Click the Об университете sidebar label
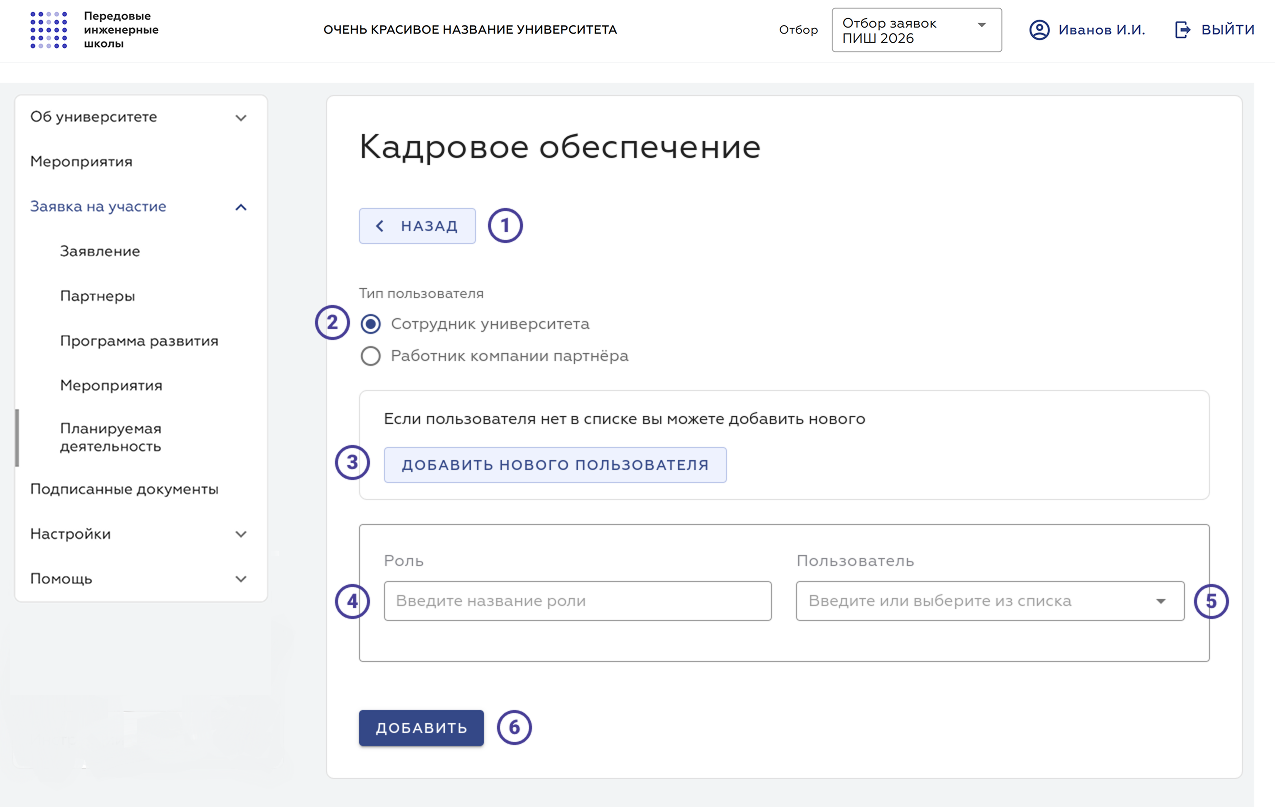This screenshot has height=807, width=1275. click(94, 117)
